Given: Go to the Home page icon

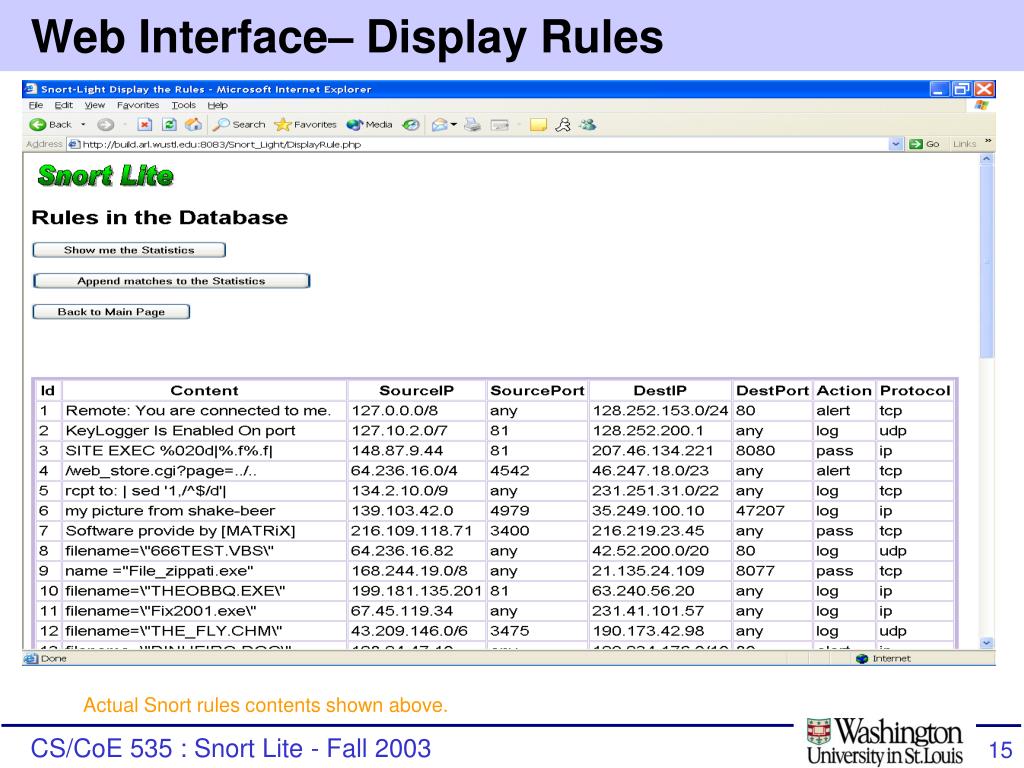Looking at the screenshot, I should click(193, 124).
